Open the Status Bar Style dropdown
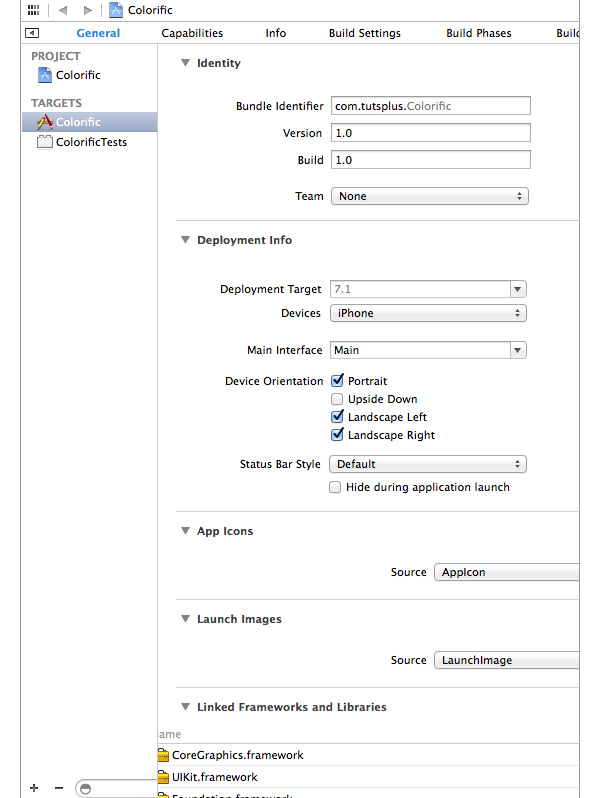This screenshot has width=600, height=798. pyautogui.click(x=428, y=464)
